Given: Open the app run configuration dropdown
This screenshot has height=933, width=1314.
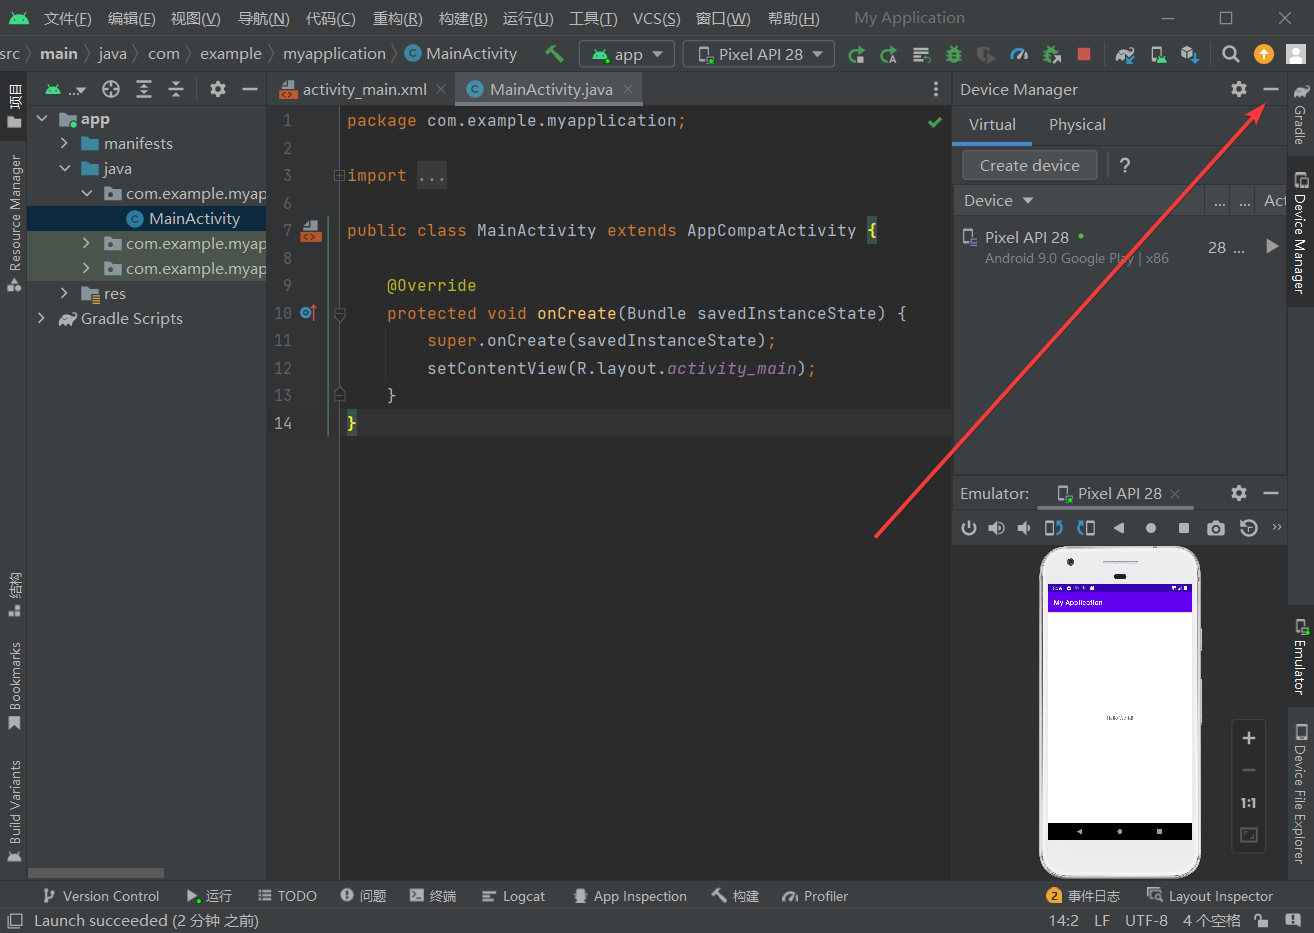Looking at the screenshot, I should click(x=626, y=53).
